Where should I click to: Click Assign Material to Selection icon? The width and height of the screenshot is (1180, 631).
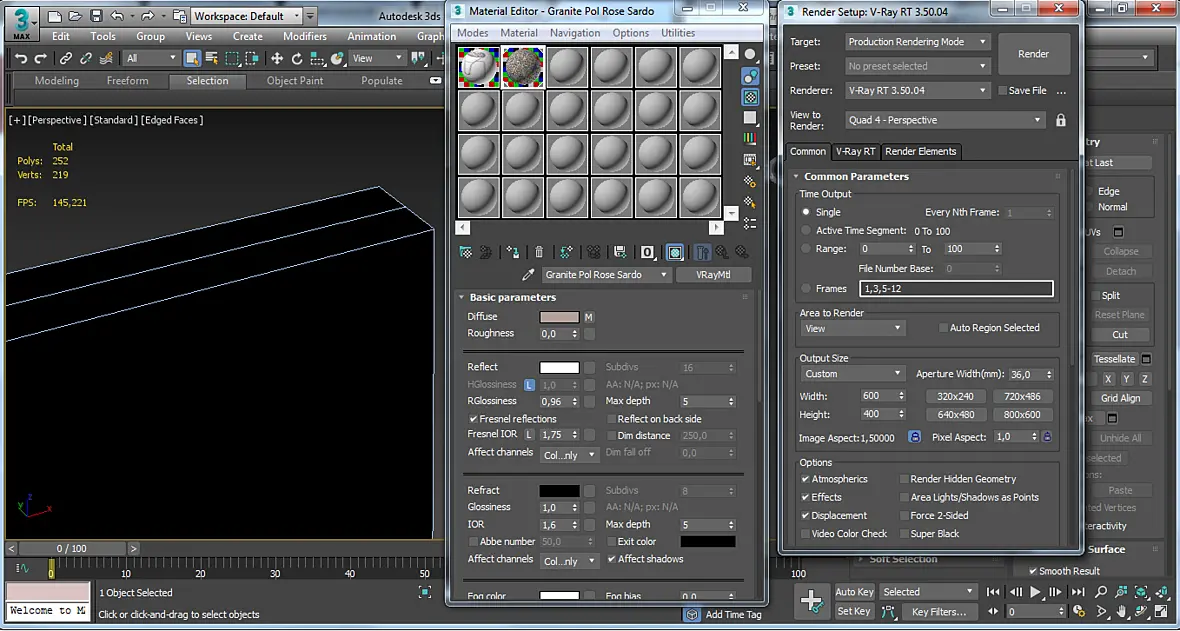pyautogui.click(x=512, y=252)
